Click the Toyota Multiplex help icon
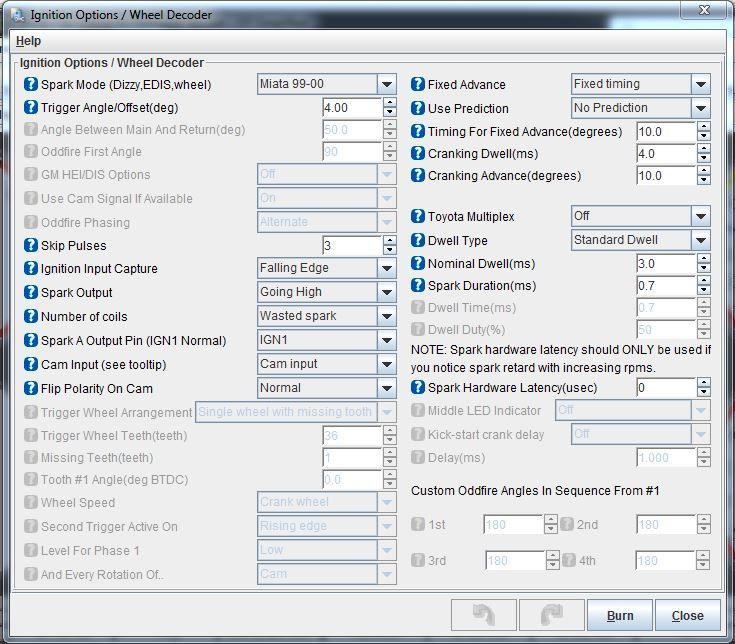Viewport: 735px width, 644px height. (x=418, y=217)
